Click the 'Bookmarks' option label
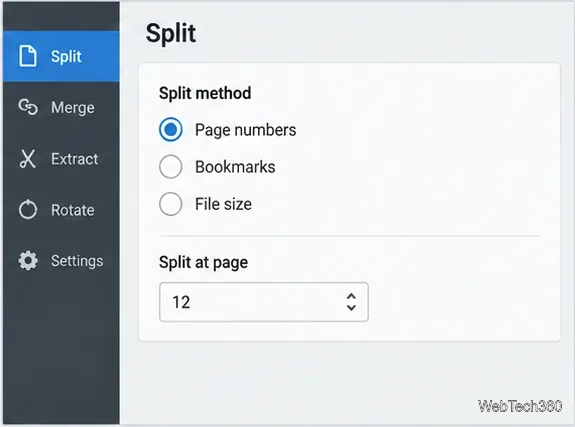This screenshot has height=427, width=575. pyautogui.click(x=235, y=167)
